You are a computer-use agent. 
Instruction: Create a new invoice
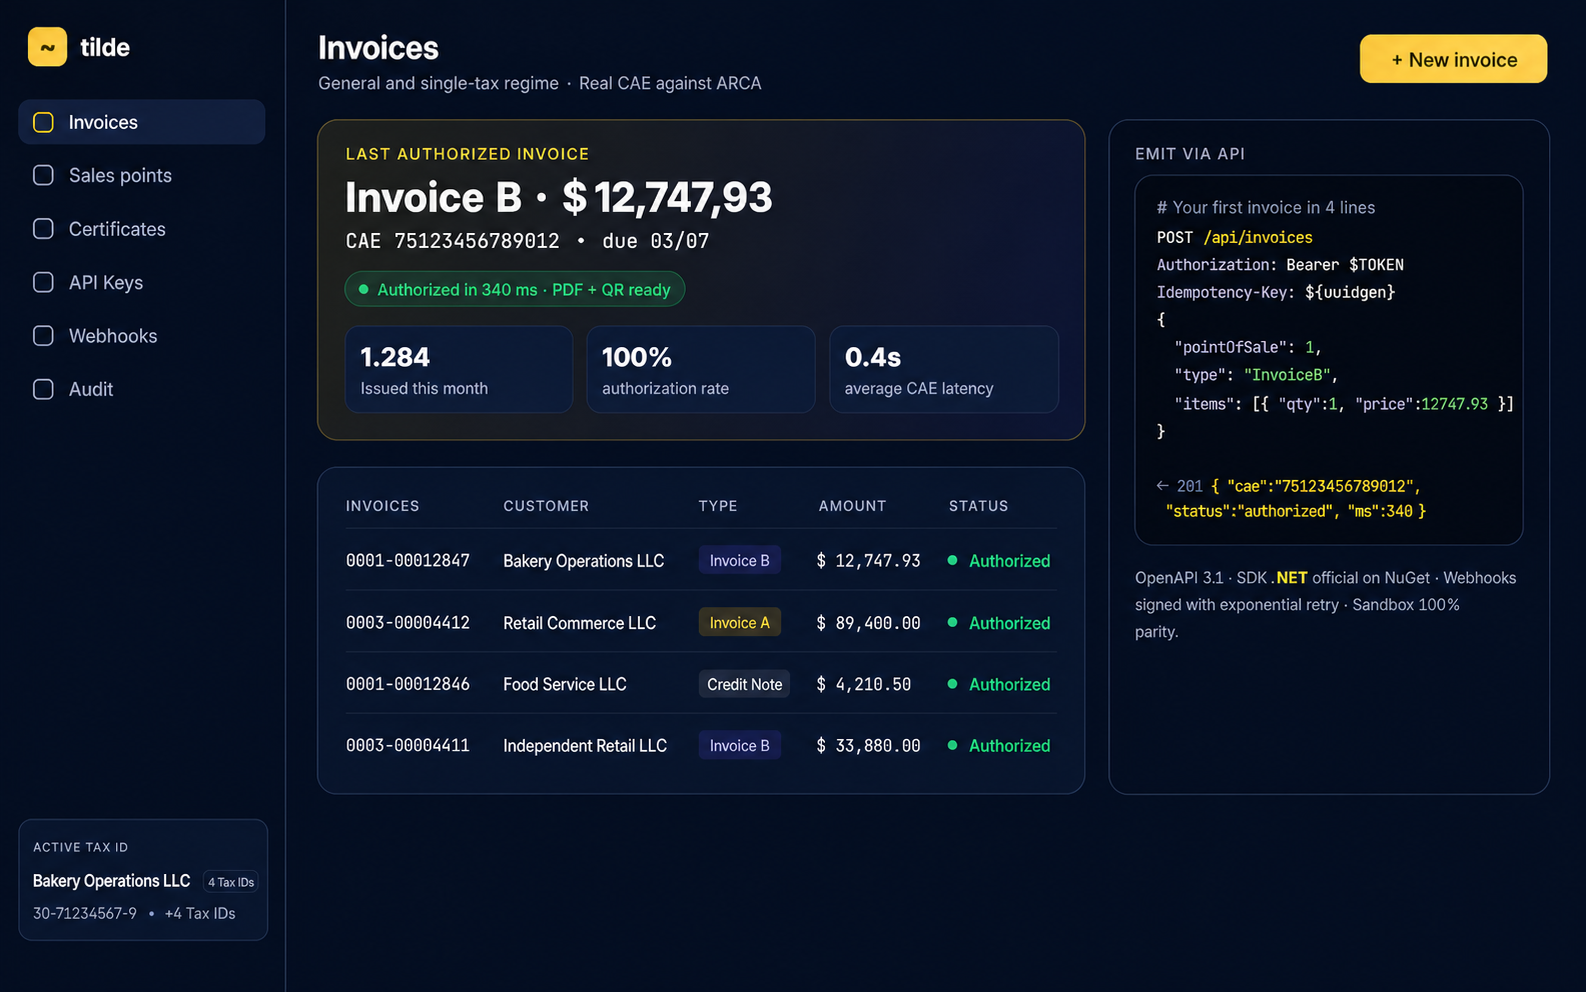pyautogui.click(x=1453, y=59)
